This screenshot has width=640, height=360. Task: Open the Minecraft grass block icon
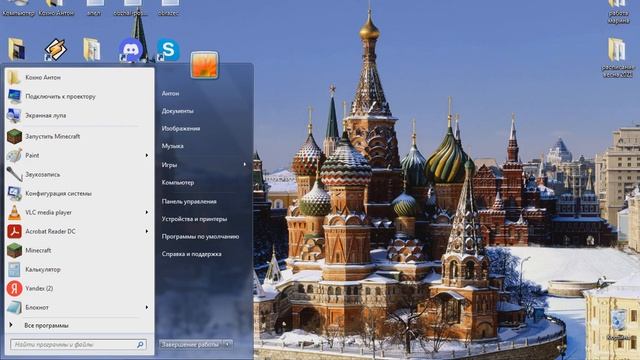tap(14, 250)
